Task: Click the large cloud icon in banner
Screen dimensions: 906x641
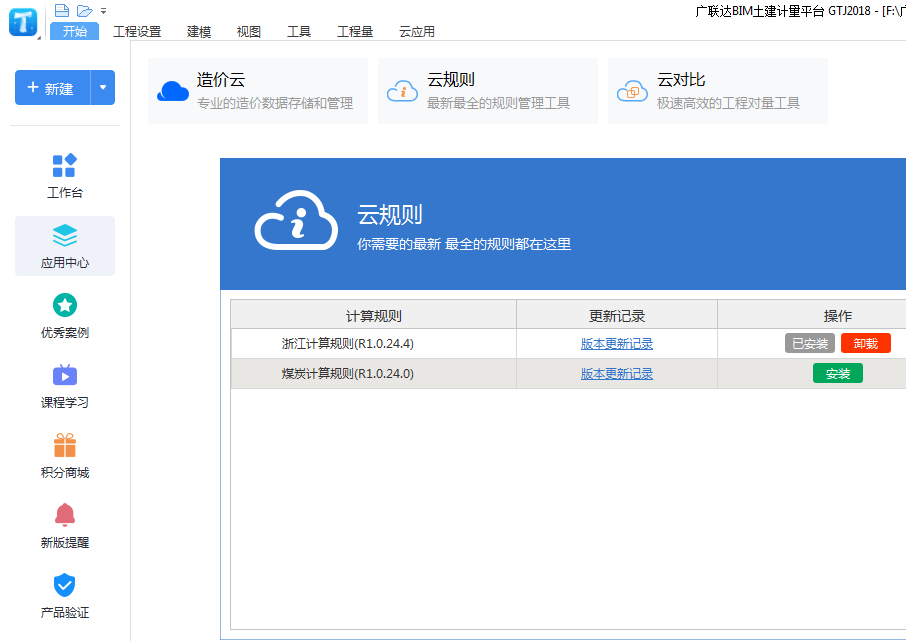Action: (x=296, y=221)
